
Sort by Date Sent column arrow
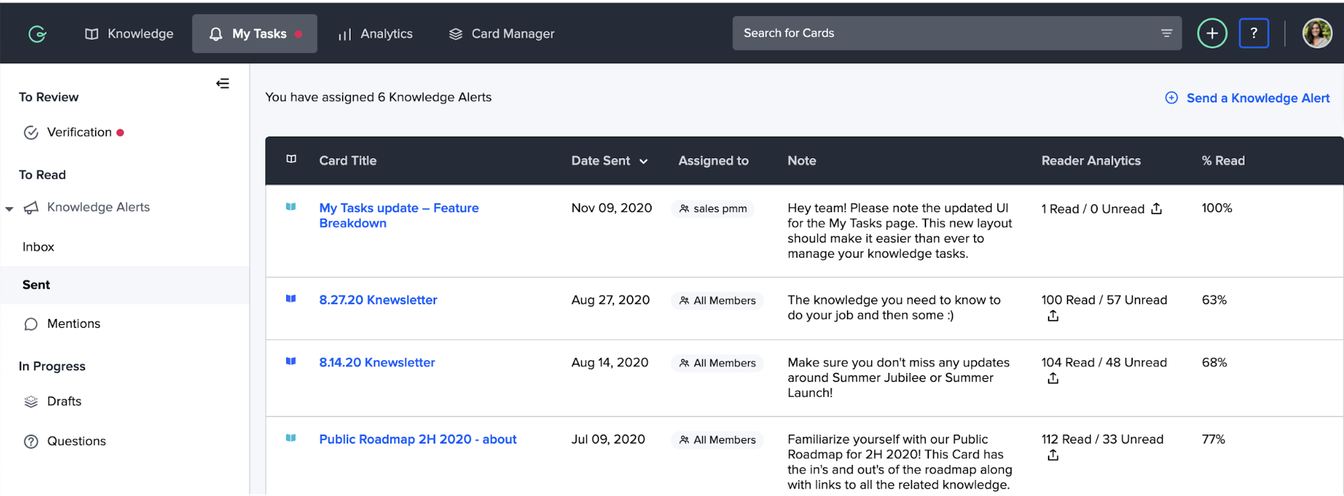coord(643,161)
